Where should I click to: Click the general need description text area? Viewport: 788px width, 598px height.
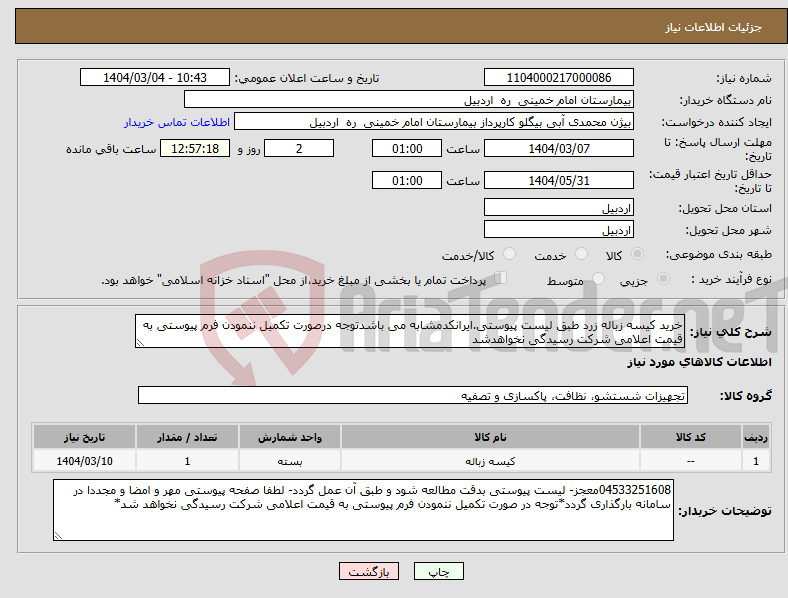point(410,331)
